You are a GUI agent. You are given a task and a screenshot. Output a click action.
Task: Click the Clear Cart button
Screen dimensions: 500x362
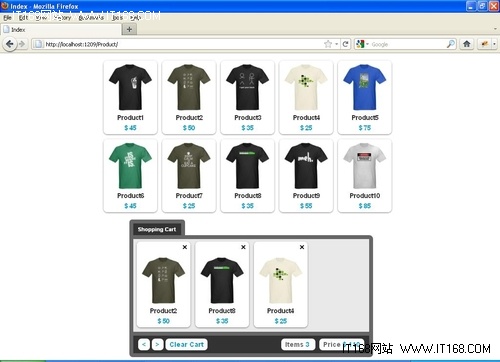point(187,344)
